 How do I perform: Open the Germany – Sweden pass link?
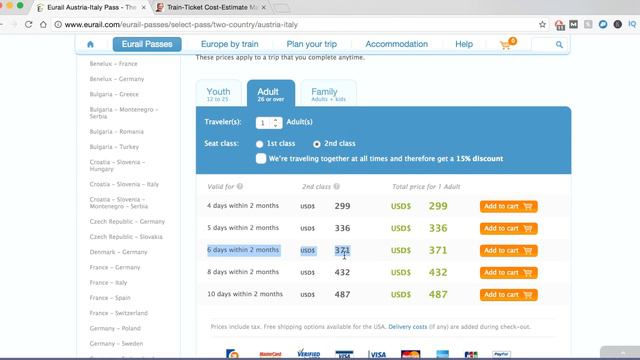coord(116,344)
